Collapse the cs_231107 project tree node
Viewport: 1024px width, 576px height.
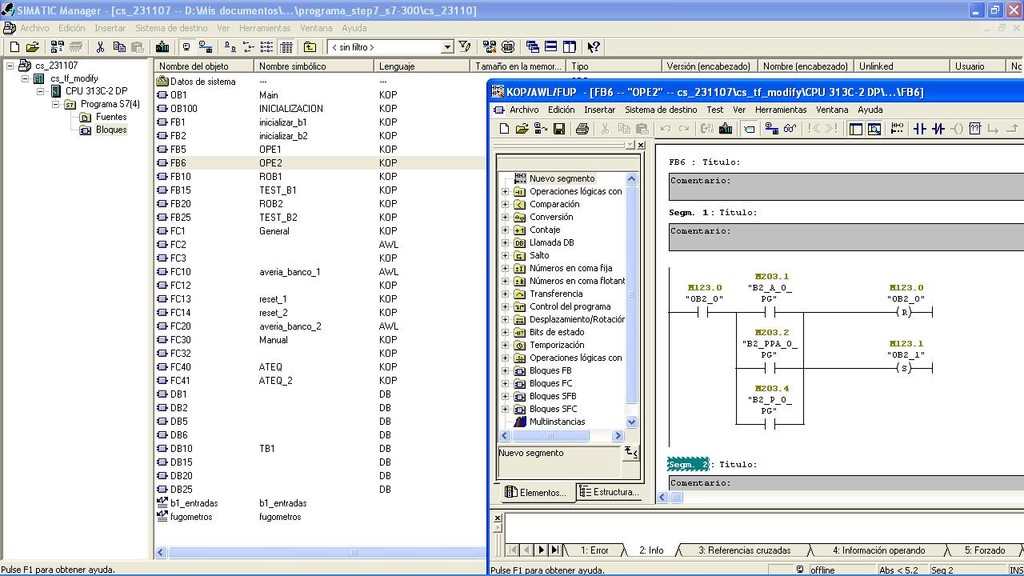(10, 65)
